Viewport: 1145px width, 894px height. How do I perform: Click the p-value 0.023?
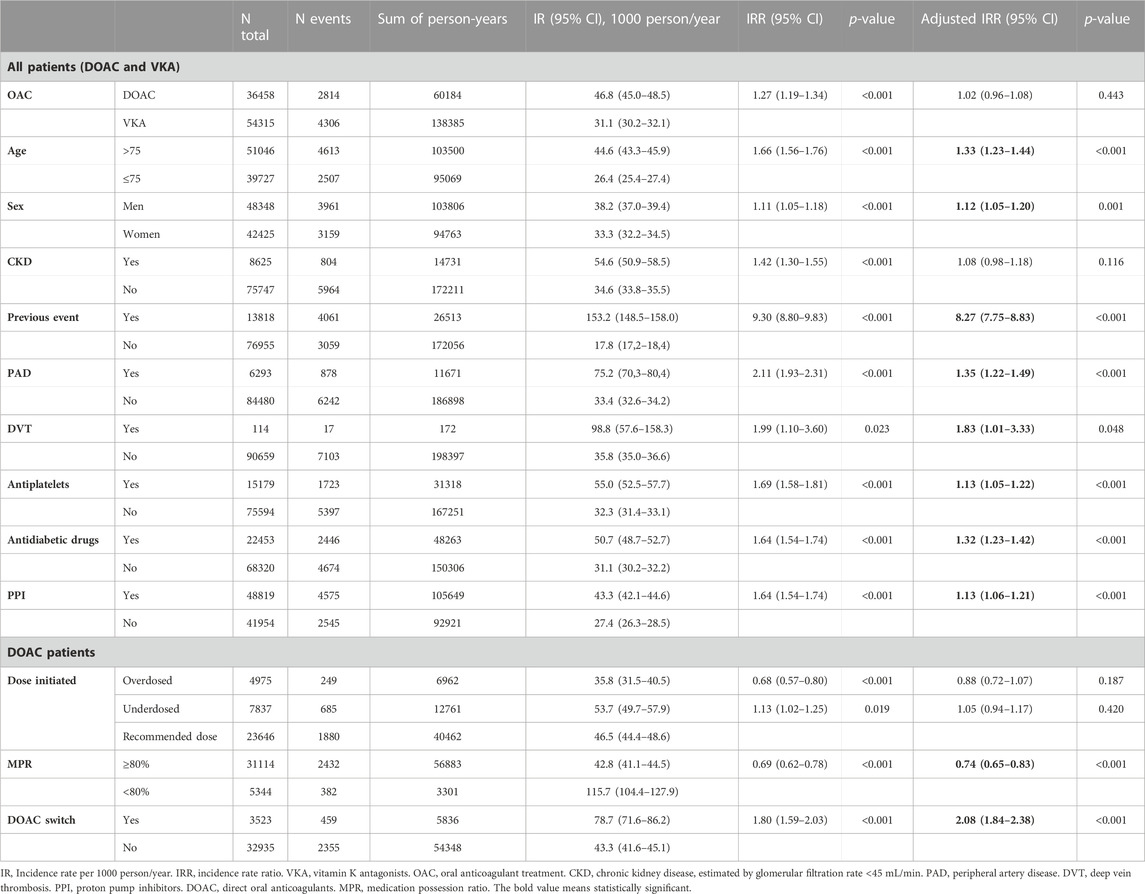(877, 429)
